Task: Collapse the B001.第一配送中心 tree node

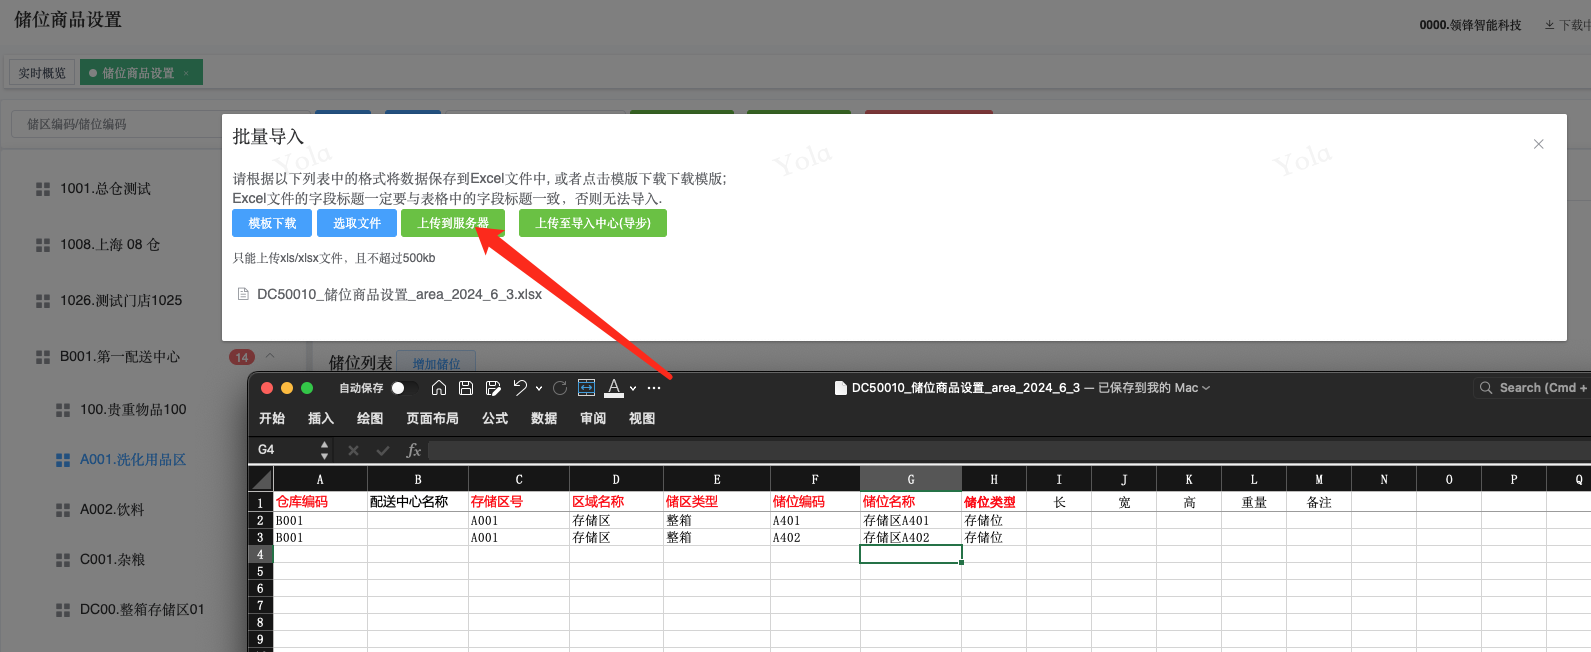Action: (x=270, y=356)
